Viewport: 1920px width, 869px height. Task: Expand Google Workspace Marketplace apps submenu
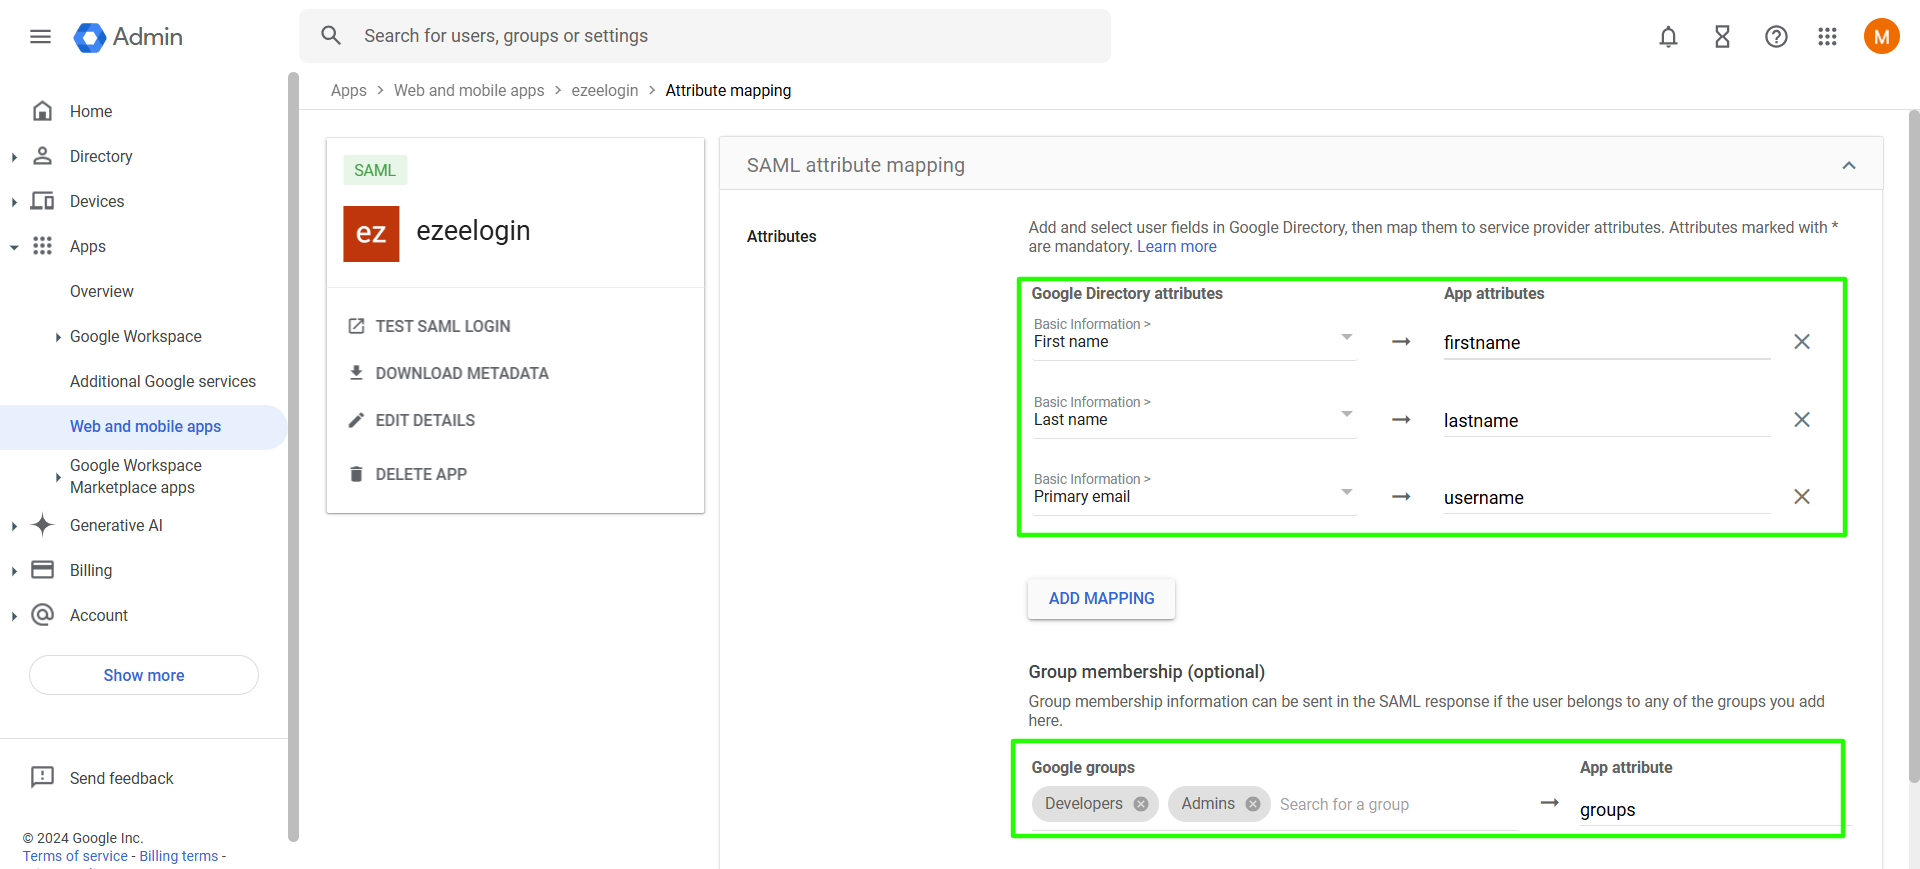[58, 477]
